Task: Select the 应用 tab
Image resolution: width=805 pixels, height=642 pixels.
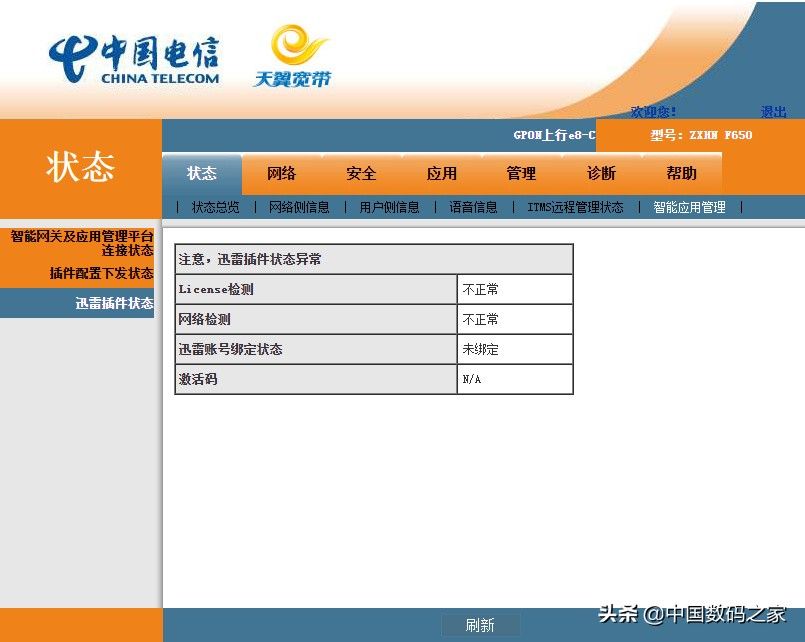Action: coord(441,173)
